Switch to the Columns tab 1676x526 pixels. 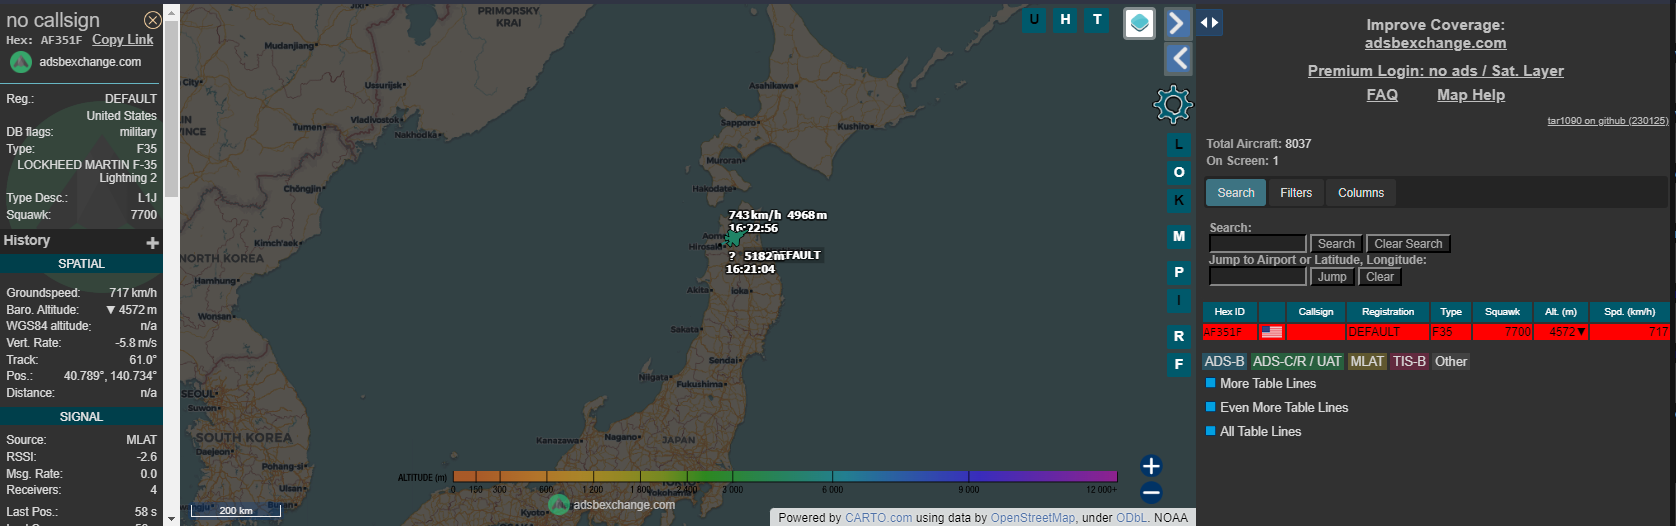[x=1361, y=193]
